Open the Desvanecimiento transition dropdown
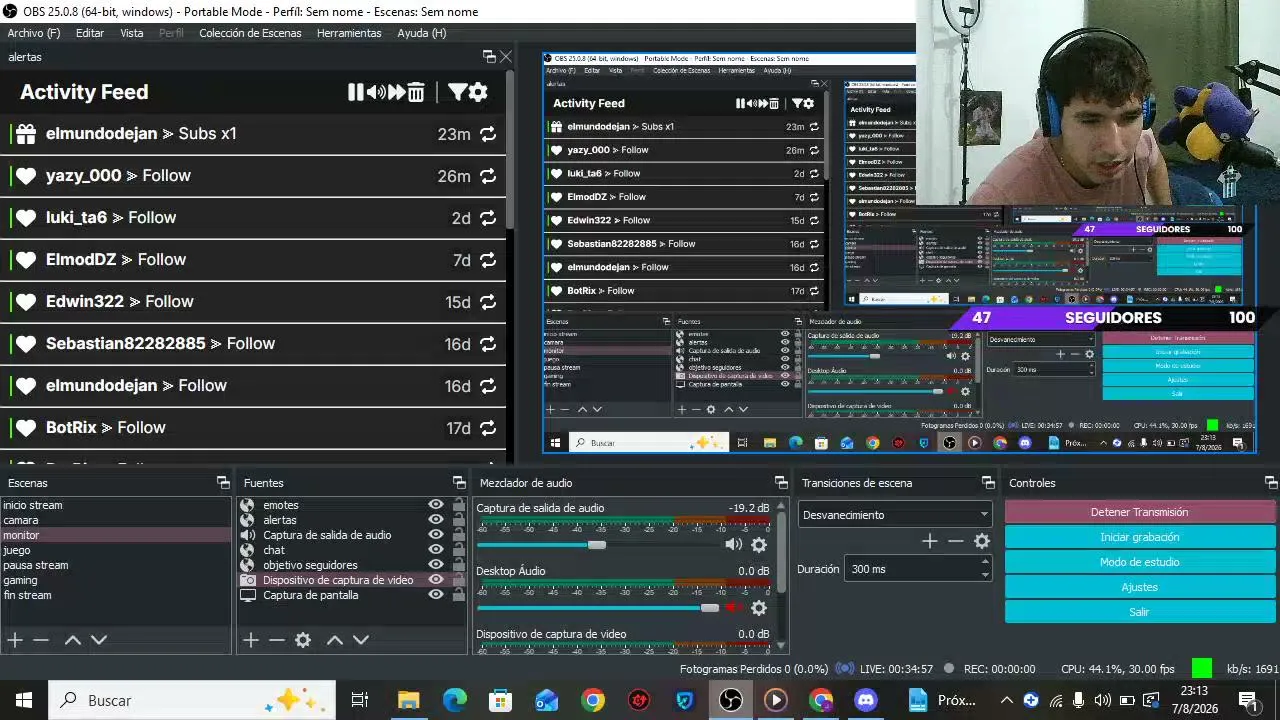 tap(895, 515)
